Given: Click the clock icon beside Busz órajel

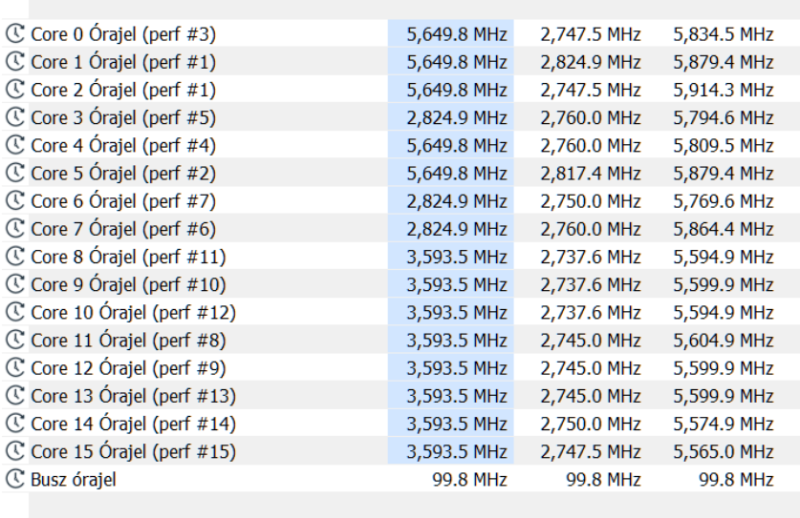Looking at the screenshot, I should click(15, 479).
